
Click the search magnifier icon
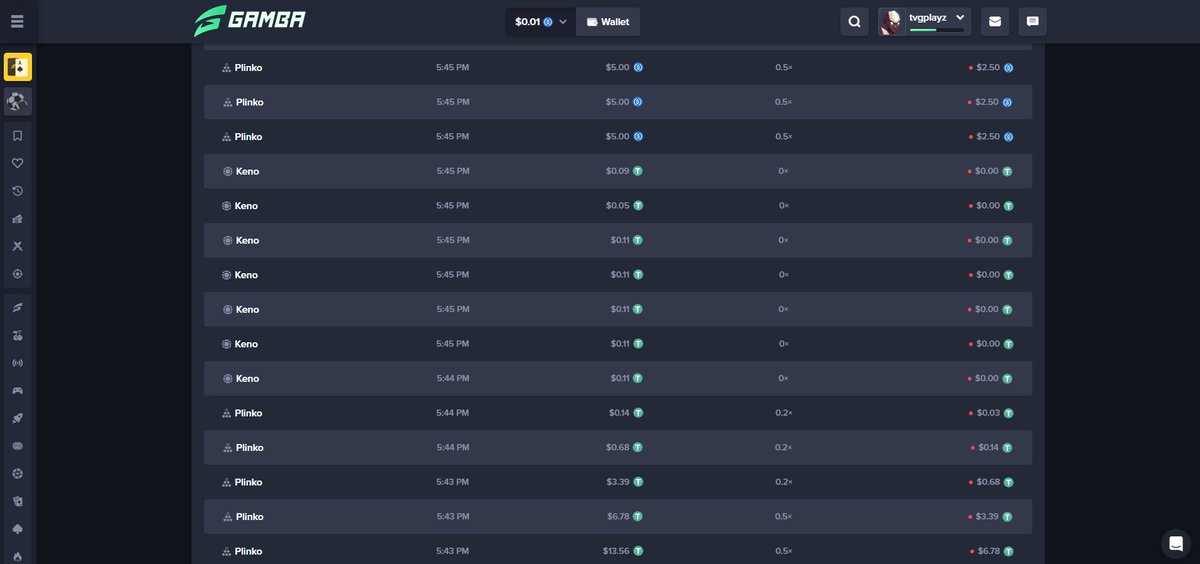pyautogui.click(x=854, y=21)
